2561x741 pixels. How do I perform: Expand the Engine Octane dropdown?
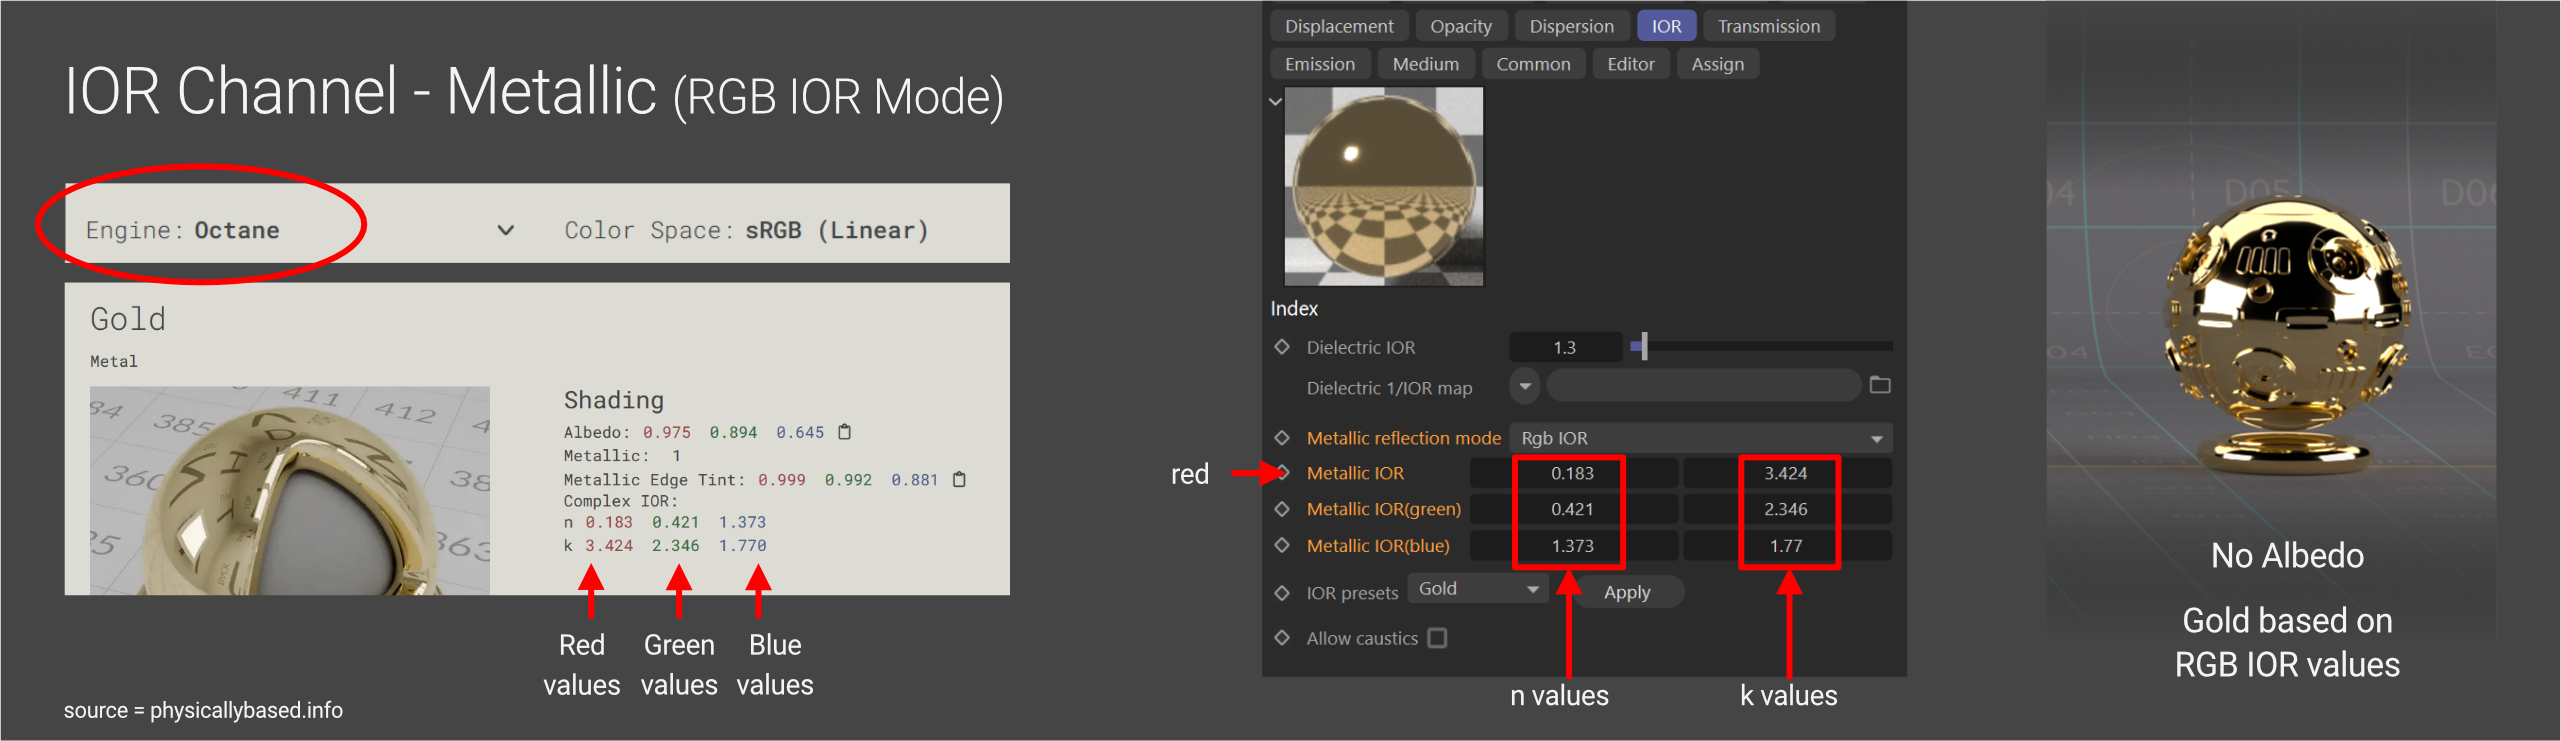point(506,231)
